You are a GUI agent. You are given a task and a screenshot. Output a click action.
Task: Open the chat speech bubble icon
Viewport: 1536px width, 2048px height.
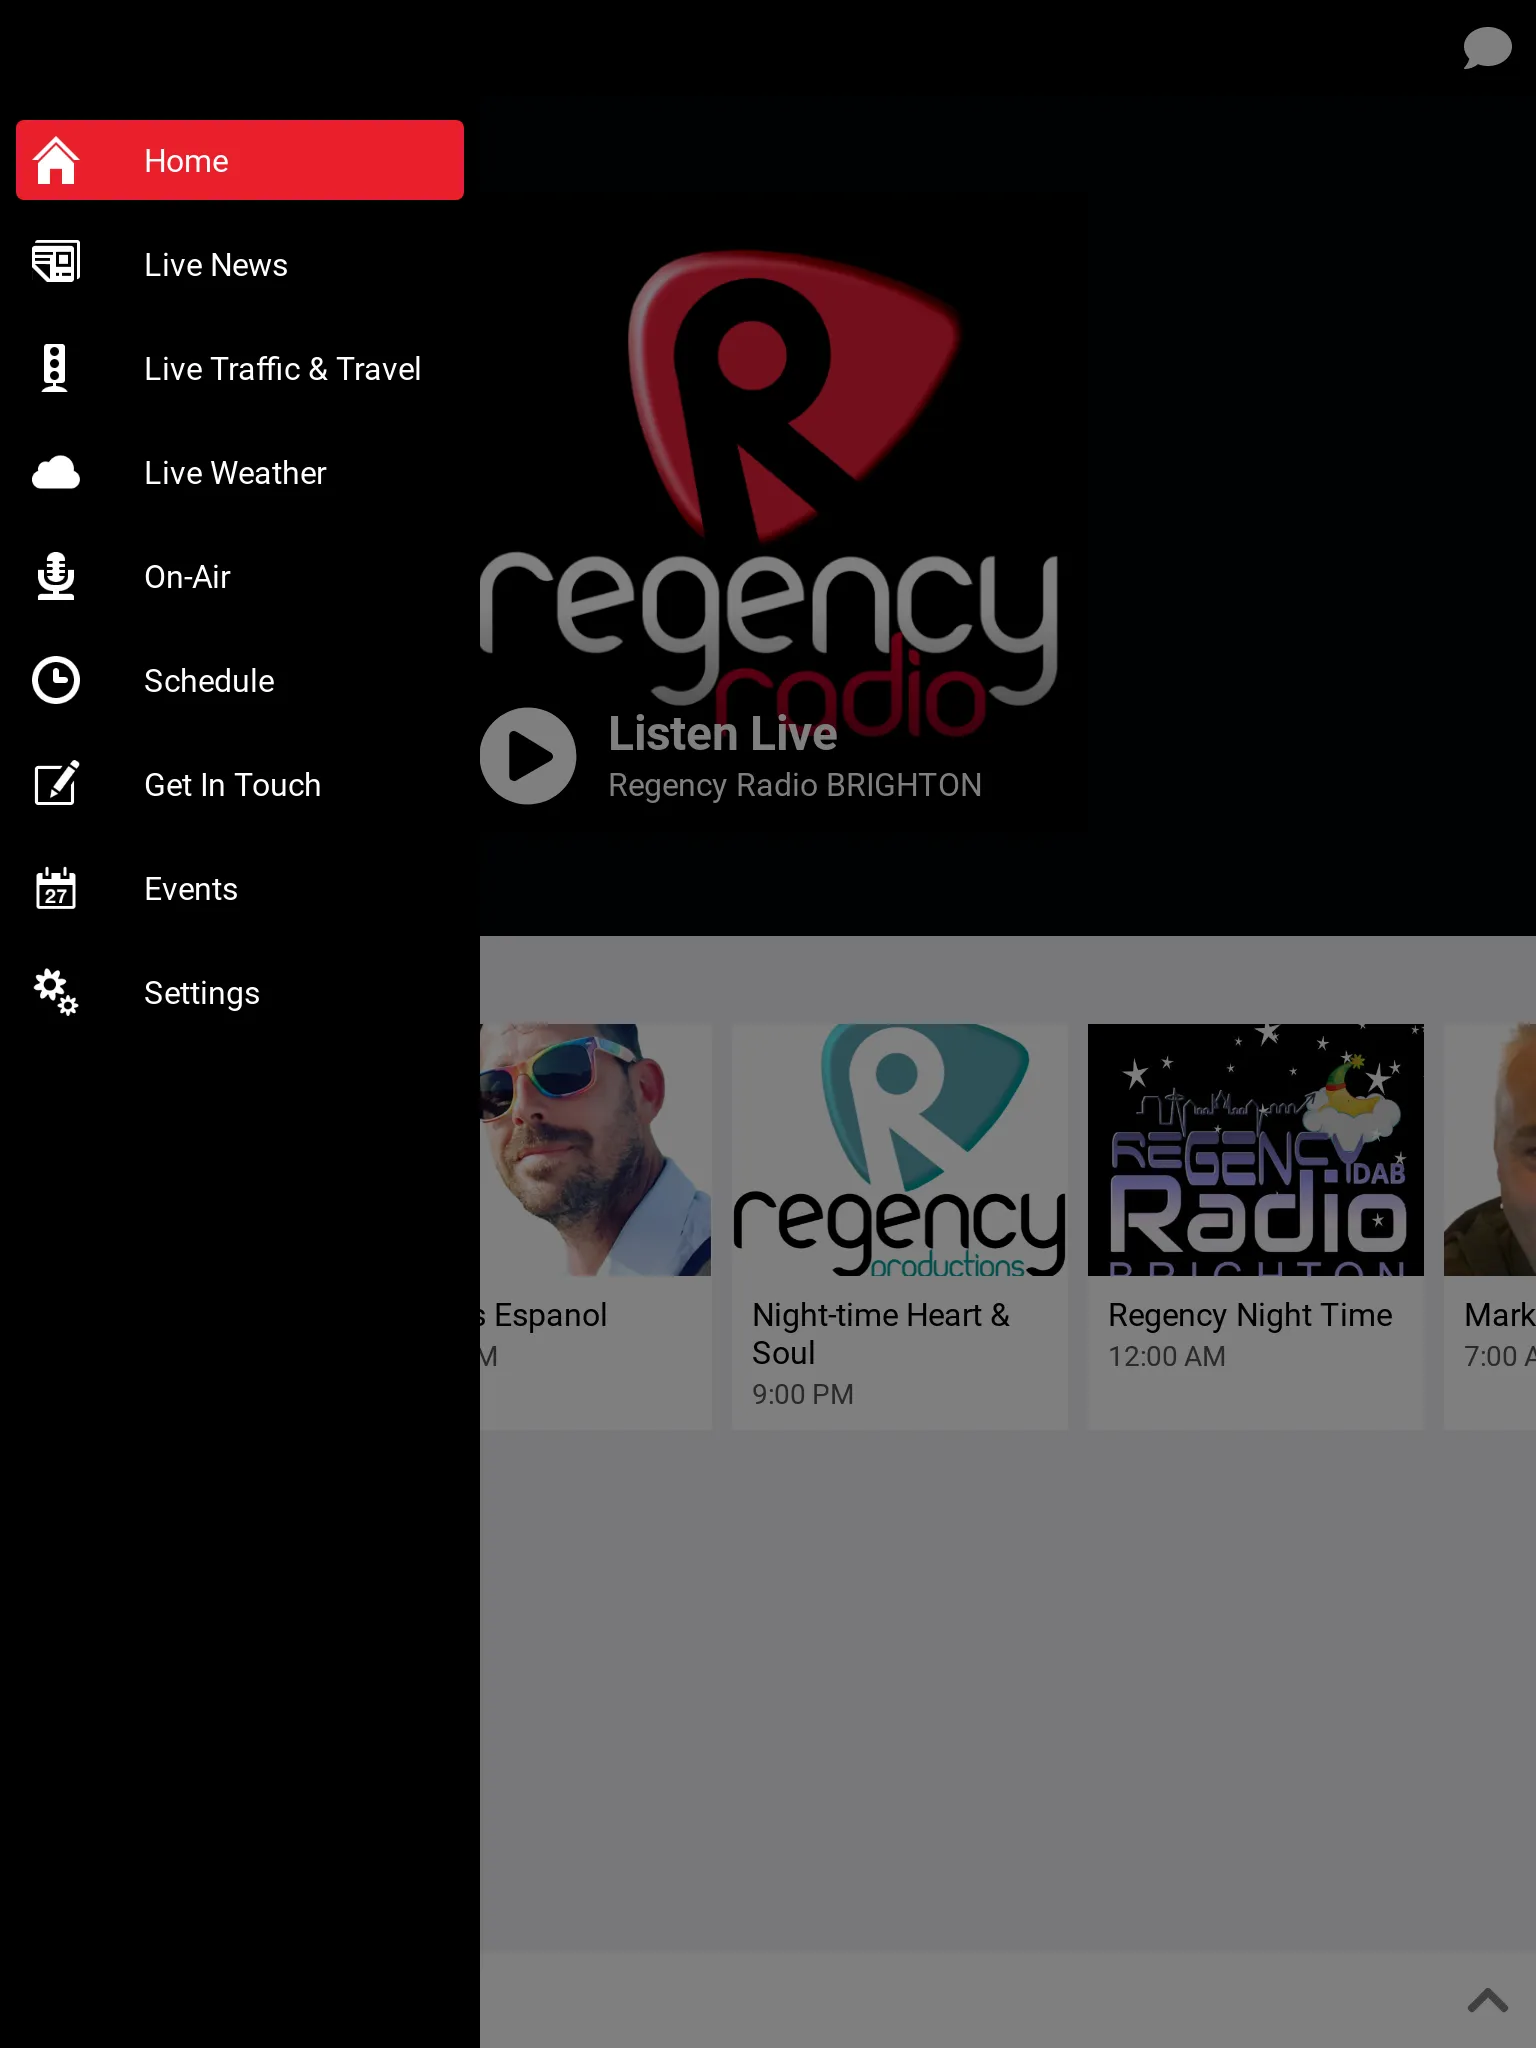1487,48
